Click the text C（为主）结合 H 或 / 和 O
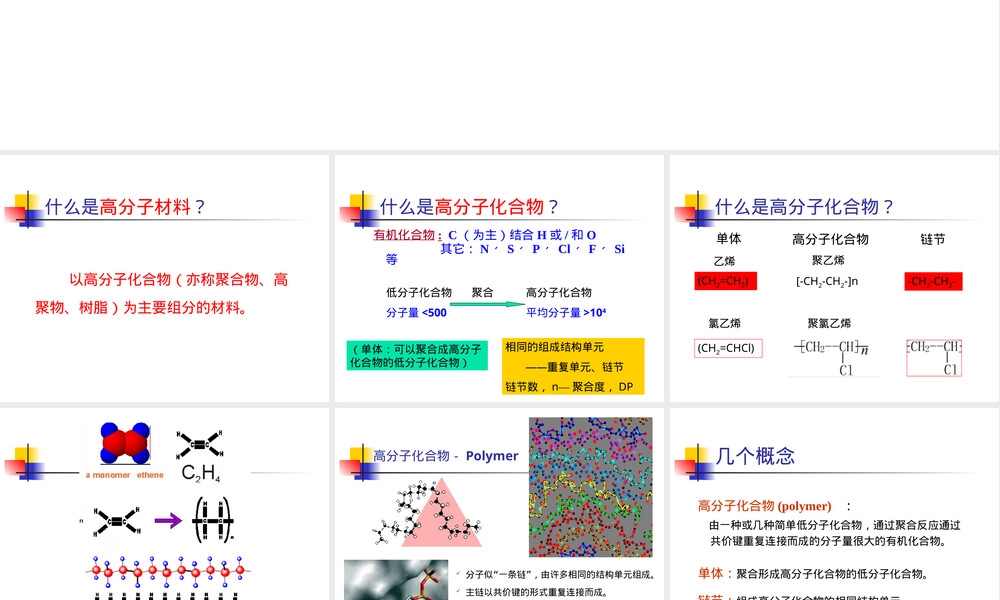1000x600 pixels. pos(522,235)
